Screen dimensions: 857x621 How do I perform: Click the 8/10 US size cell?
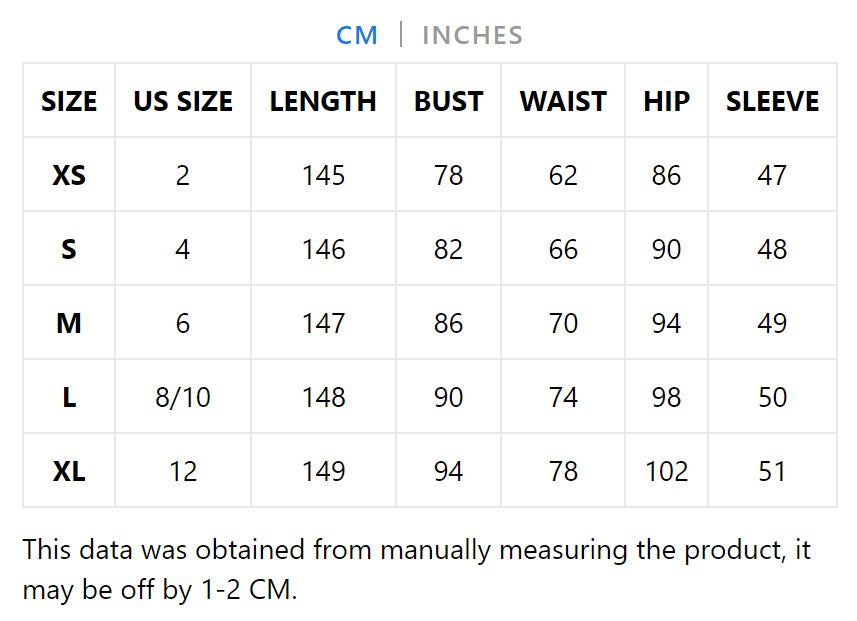point(183,397)
